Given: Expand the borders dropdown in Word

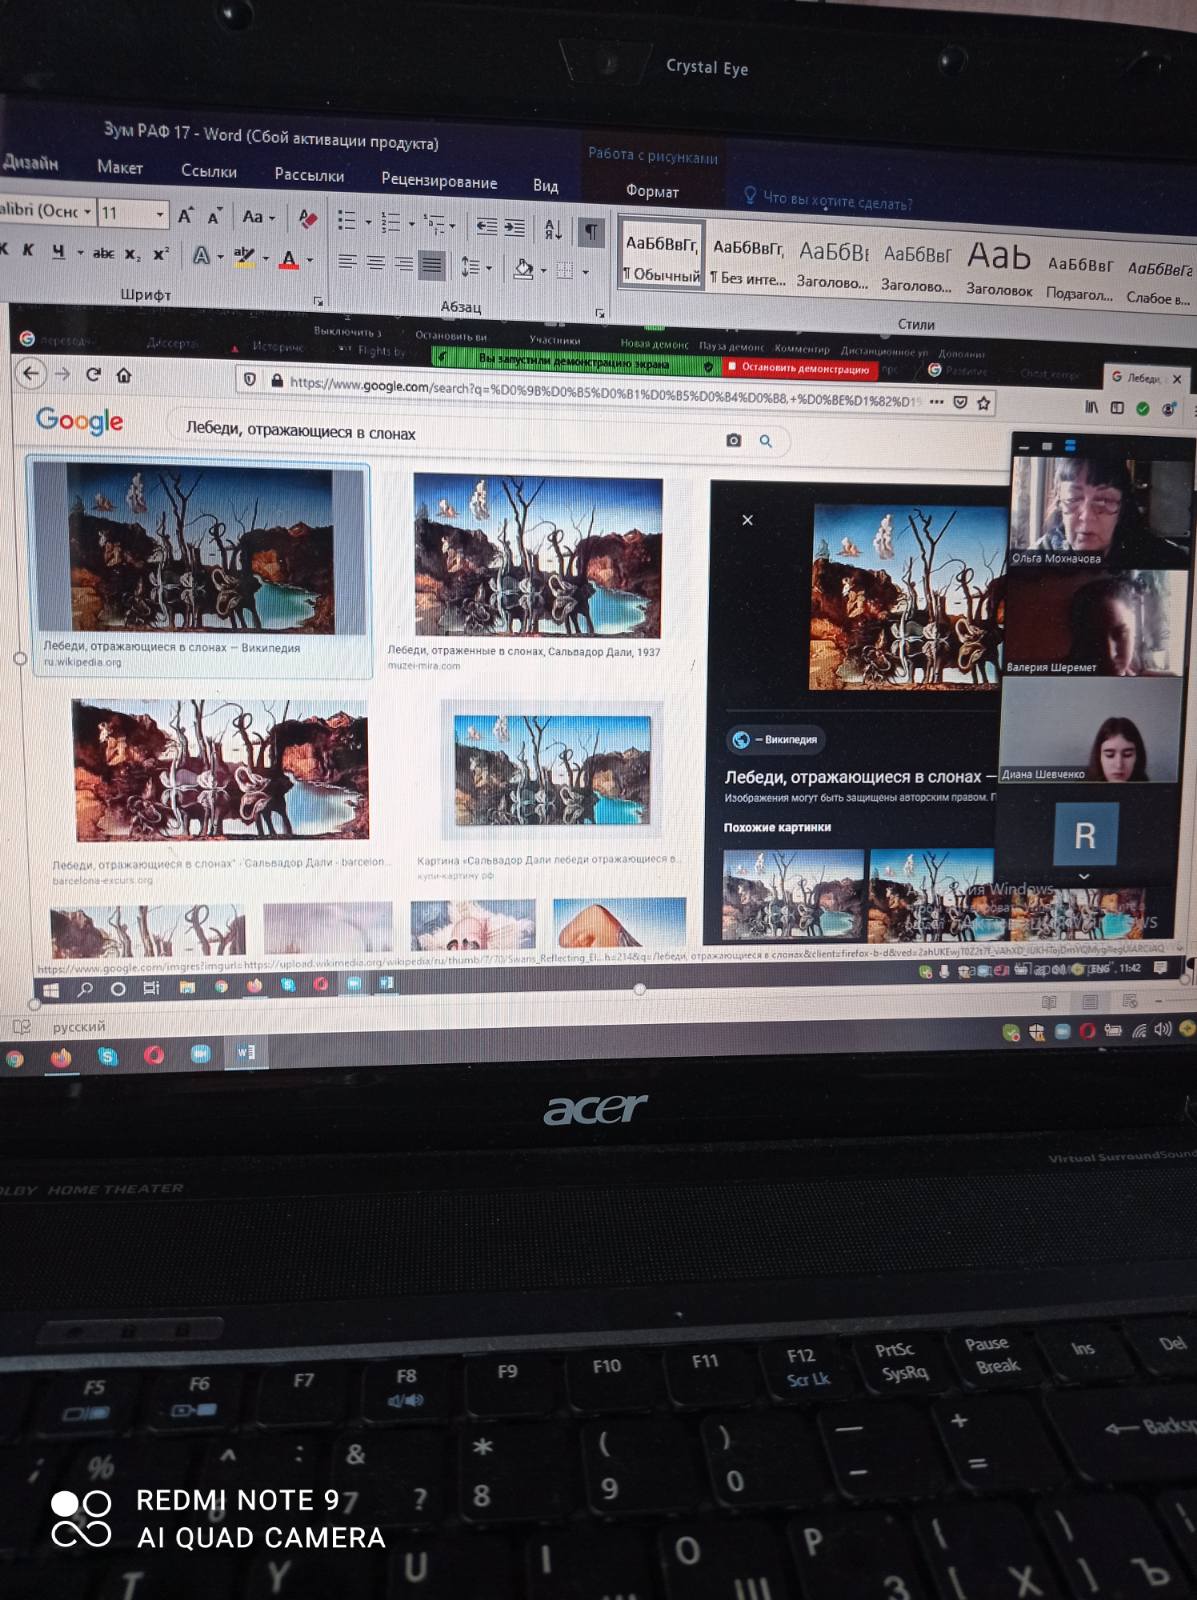Looking at the screenshot, I should [585, 271].
